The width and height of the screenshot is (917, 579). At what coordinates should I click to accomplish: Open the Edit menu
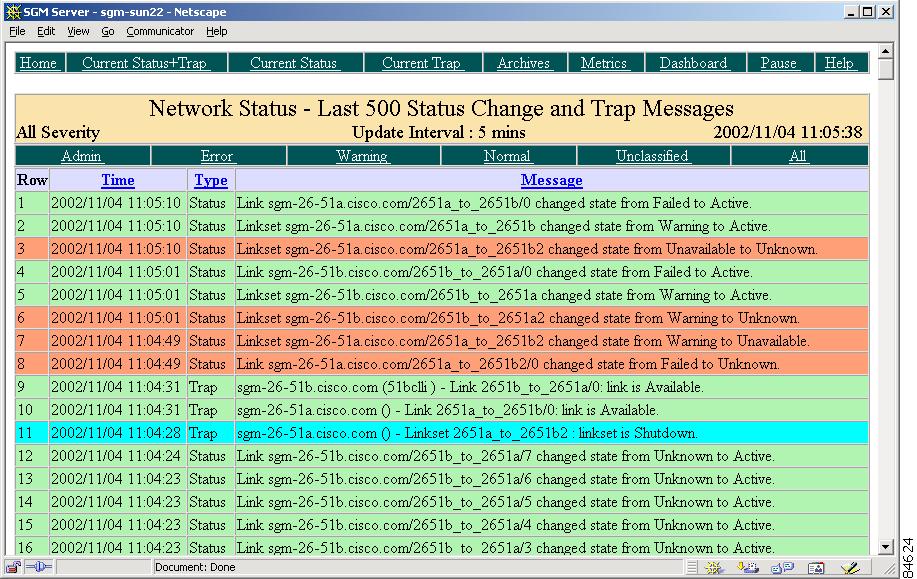pos(46,32)
